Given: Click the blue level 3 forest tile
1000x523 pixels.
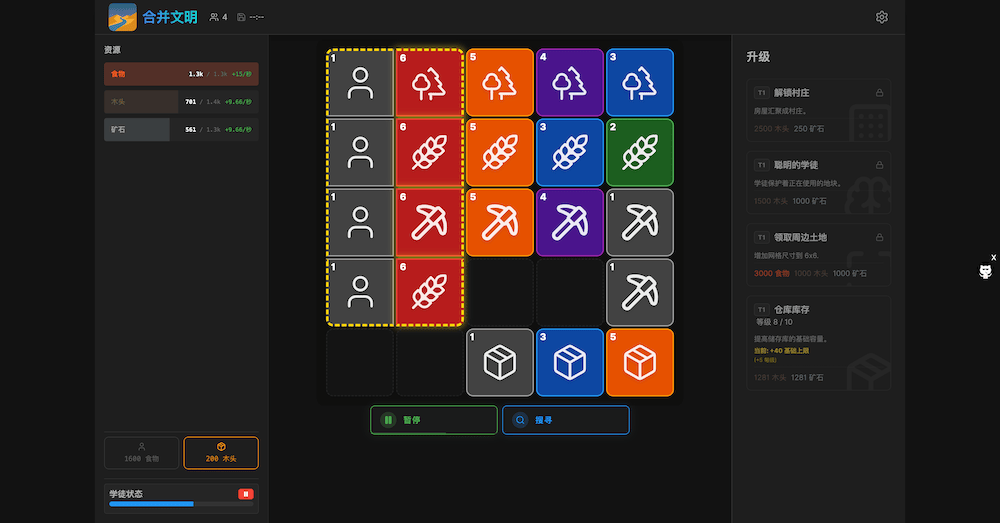Looking at the screenshot, I should [639, 83].
